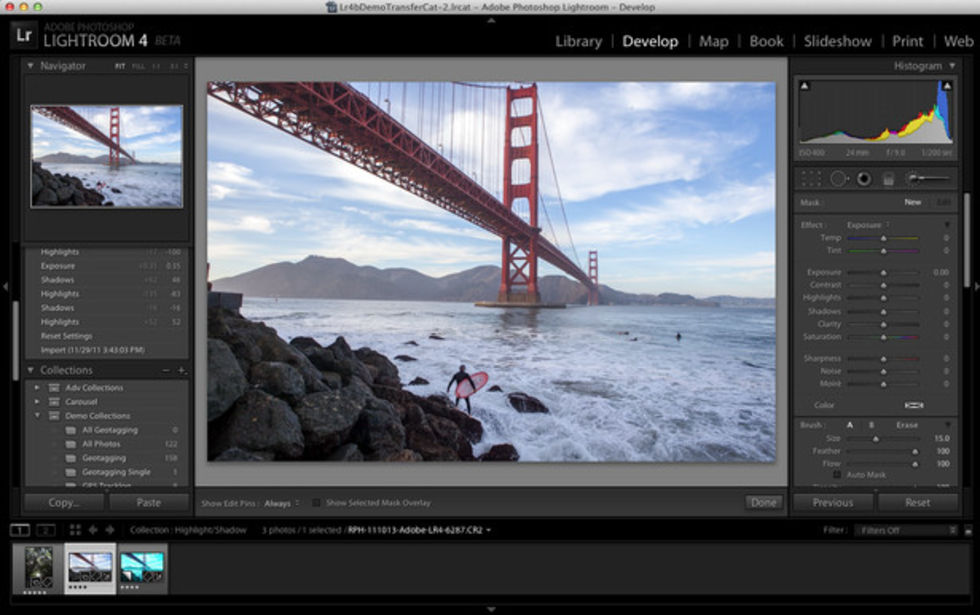980x615 pixels.
Task: Switch to secondary display button 2
Action: (x=45, y=530)
